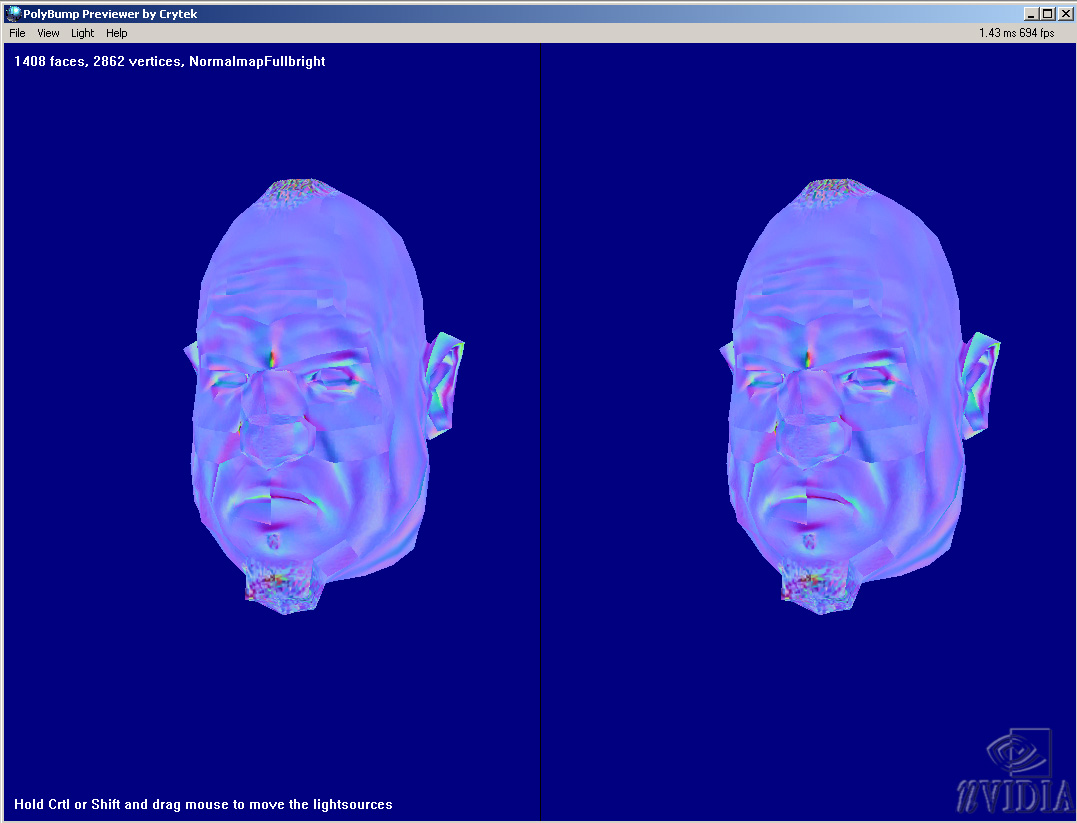The image size is (1077, 823).
Task: Maximize the PolyBump Previewer window
Action: pos(1047,14)
